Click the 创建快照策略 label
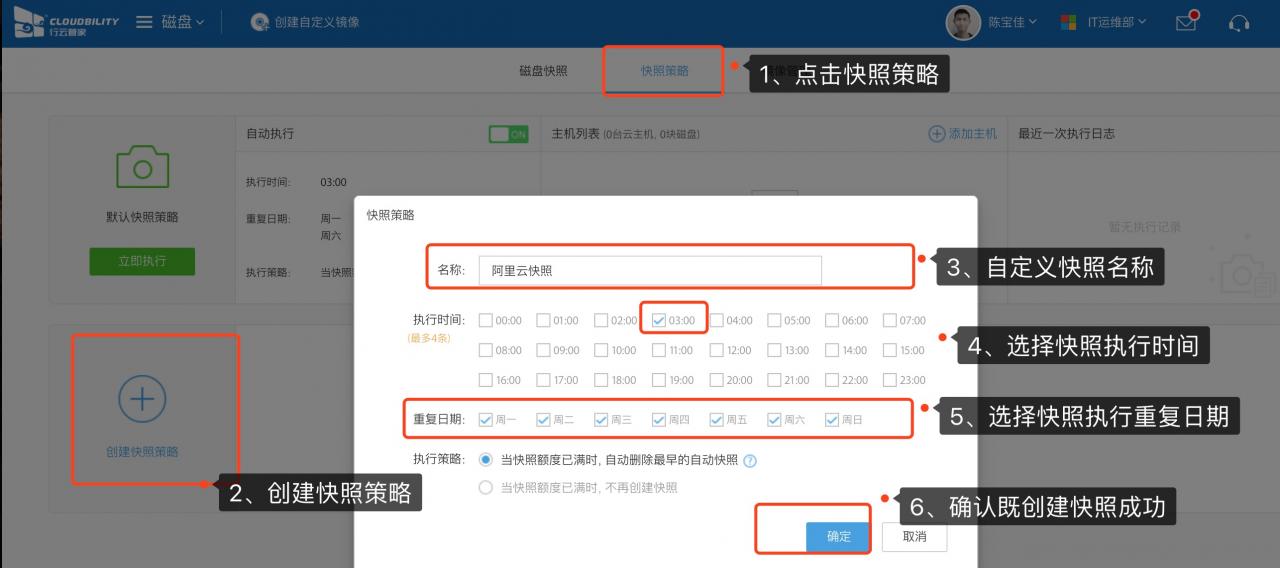Screen dimensions: 1280x568 pos(142,452)
